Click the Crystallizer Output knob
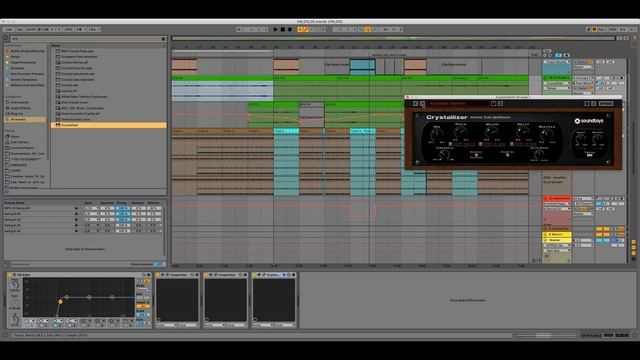Viewport: 640px width, 360px height. click(598, 138)
